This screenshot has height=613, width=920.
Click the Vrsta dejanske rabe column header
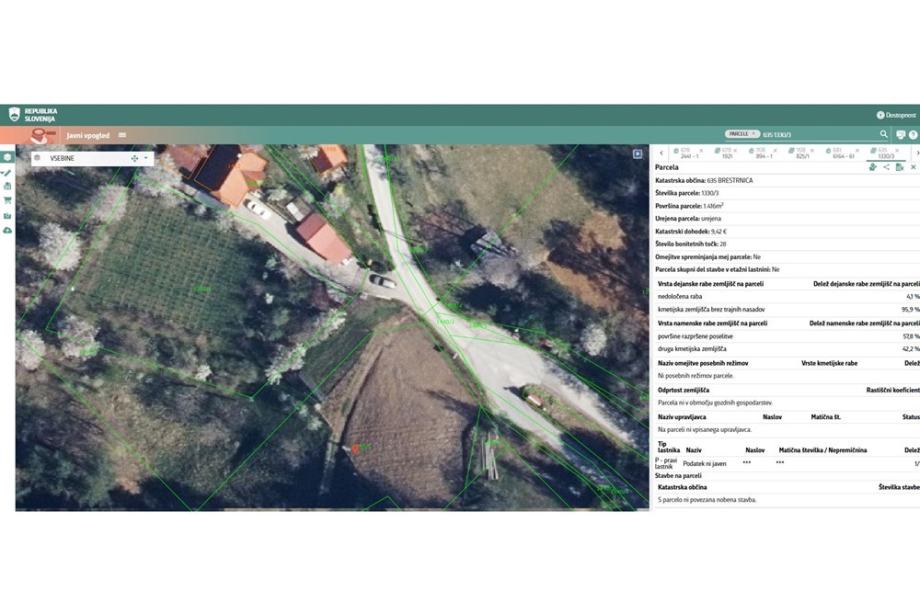pyautogui.click(x=711, y=284)
